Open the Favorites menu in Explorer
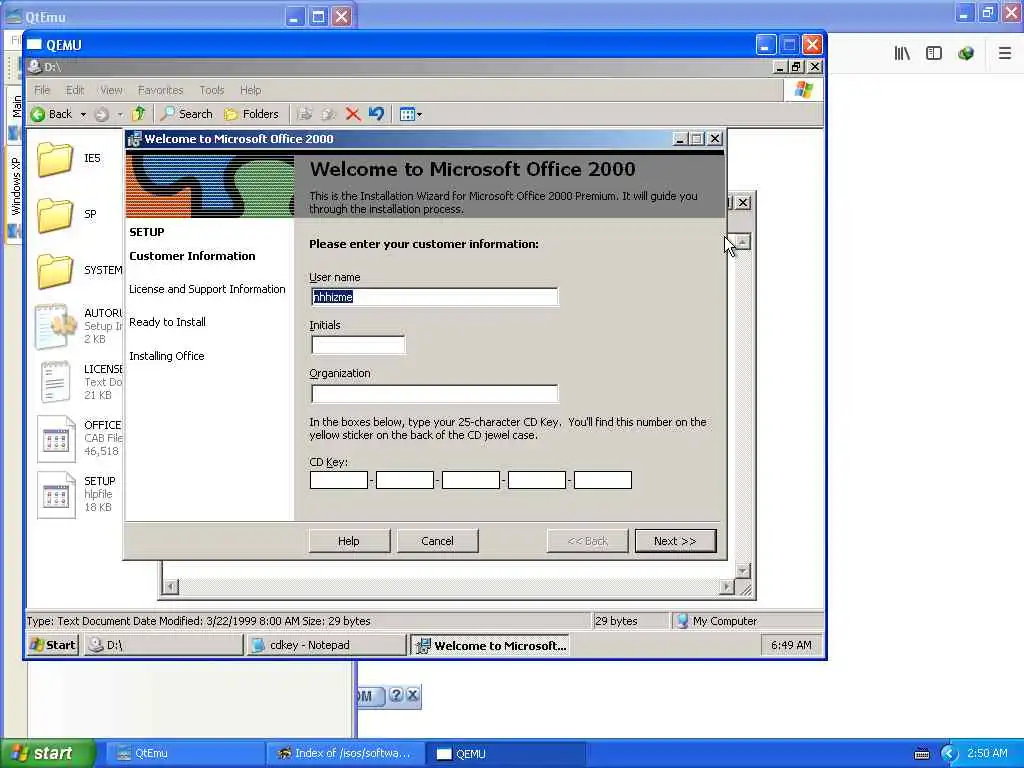Viewport: 1024px width, 768px height. click(x=160, y=90)
